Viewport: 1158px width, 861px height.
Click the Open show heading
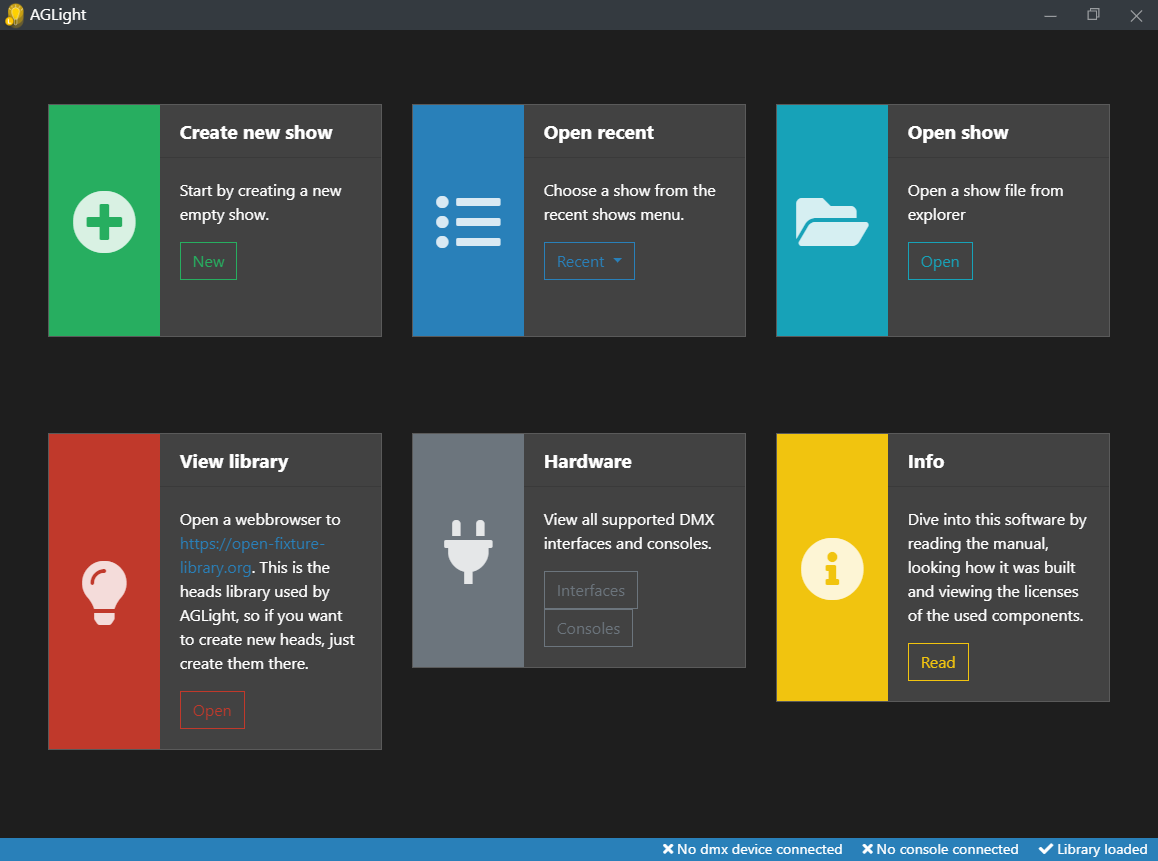coord(957,132)
